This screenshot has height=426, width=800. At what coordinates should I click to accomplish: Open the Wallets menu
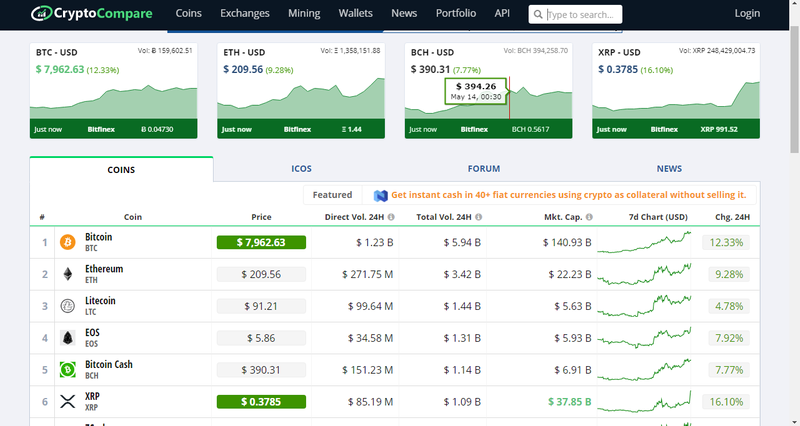(x=356, y=13)
